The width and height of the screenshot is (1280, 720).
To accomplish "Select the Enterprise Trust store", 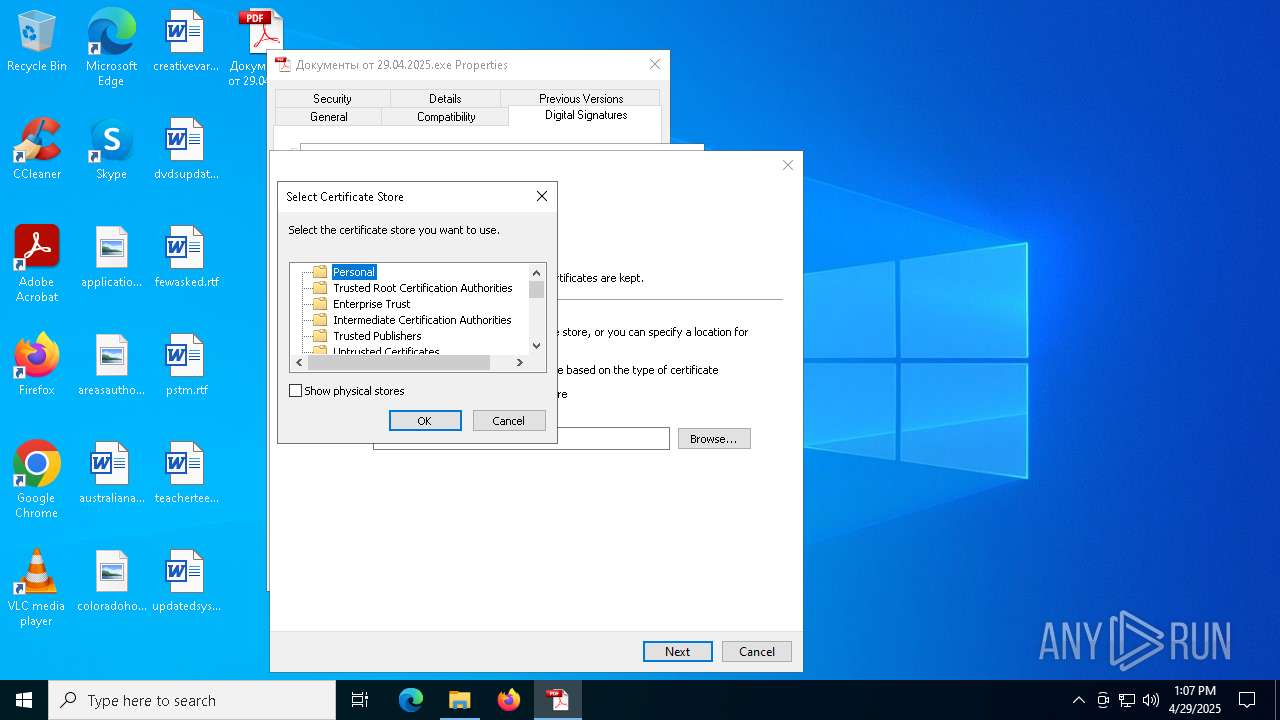I will (x=371, y=304).
